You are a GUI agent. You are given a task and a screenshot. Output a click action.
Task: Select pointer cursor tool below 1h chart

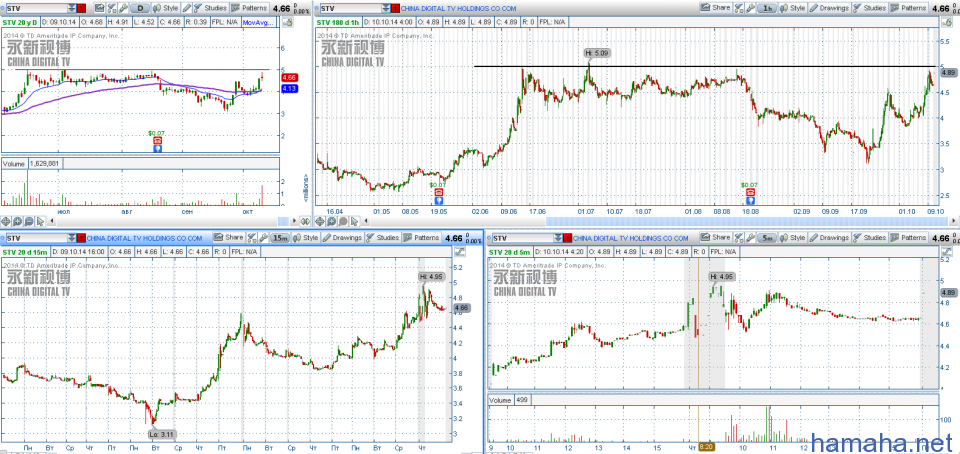click(x=354, y=221)
